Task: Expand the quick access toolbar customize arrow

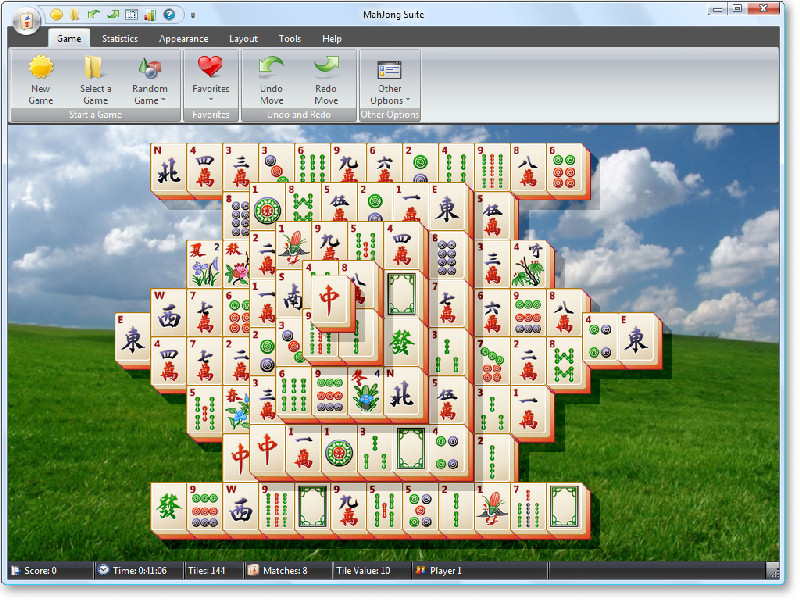Action: [x=193, y=15]
